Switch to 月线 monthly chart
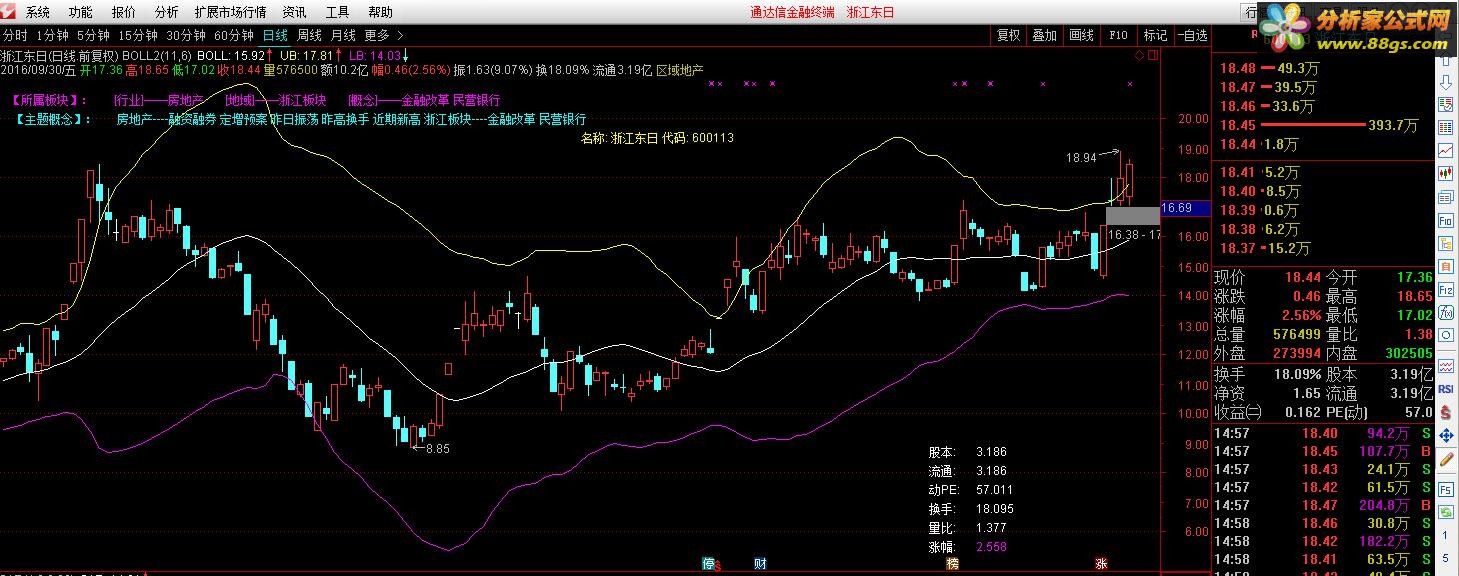The height and width of the screenshot is (576, 1459). point(343,35)
